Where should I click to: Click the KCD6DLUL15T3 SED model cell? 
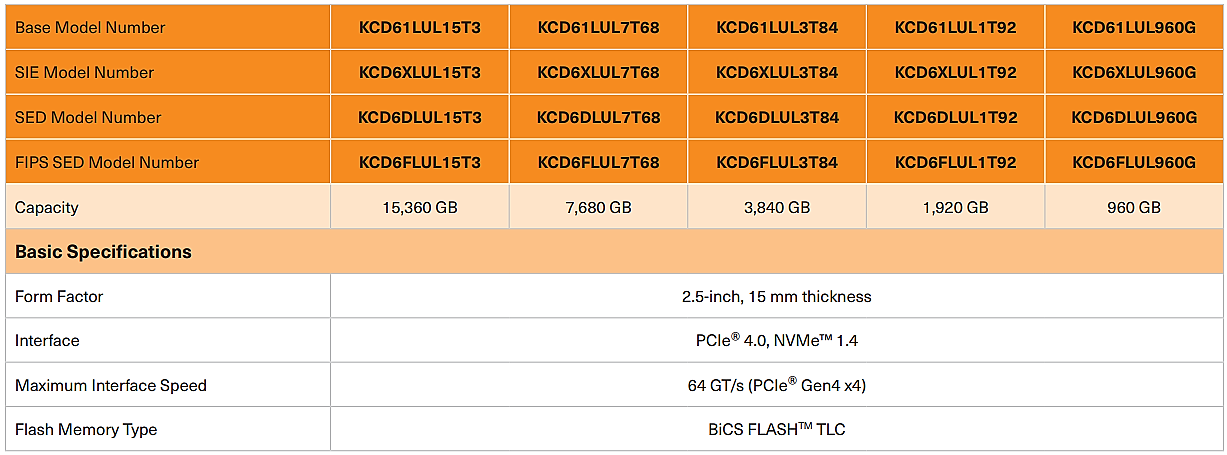[x=420, y=117]
